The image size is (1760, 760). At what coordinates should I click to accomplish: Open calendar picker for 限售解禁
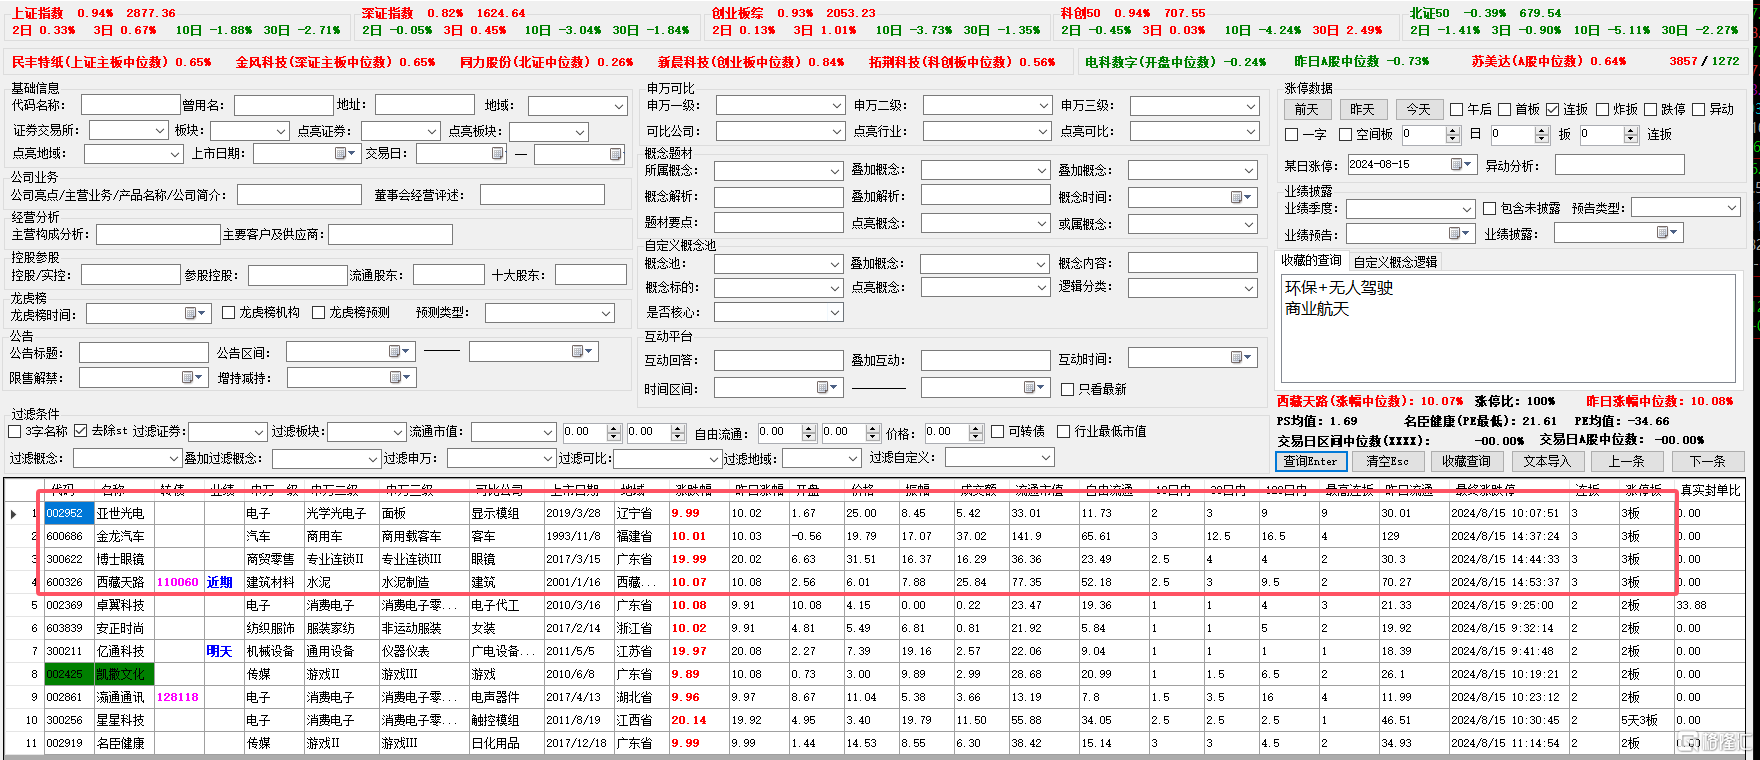pos(192,378)
